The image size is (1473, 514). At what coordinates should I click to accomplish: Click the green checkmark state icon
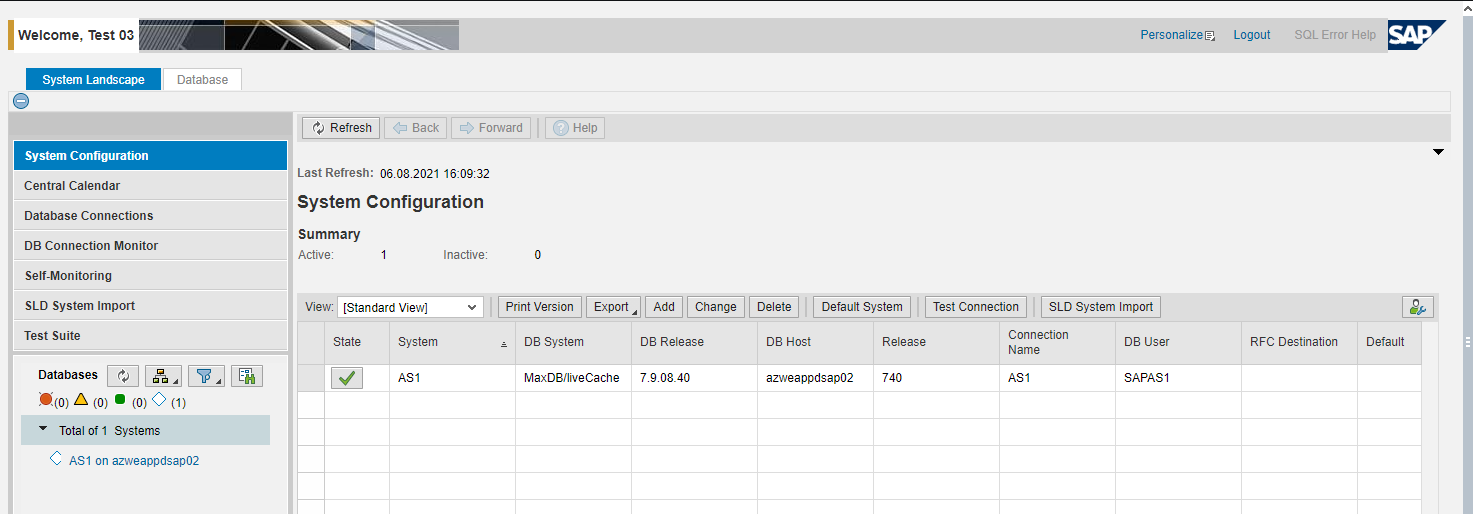coord(347,378)
